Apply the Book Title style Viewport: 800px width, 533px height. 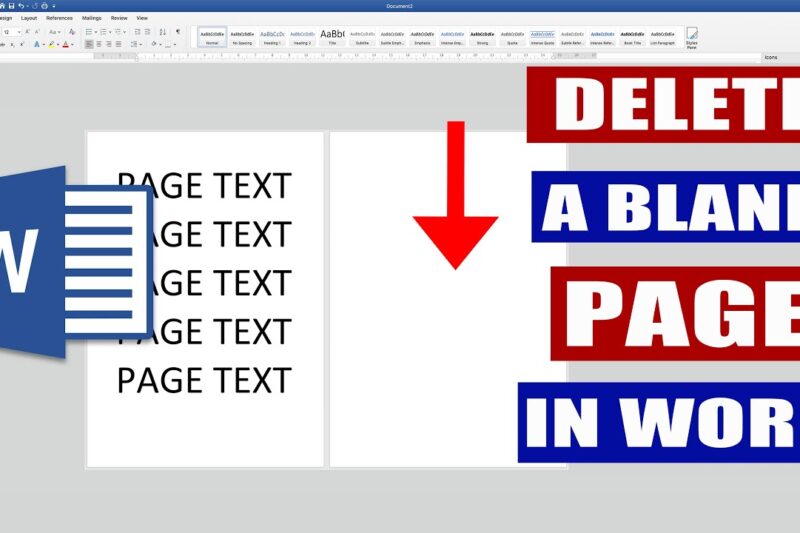[633, 37]
